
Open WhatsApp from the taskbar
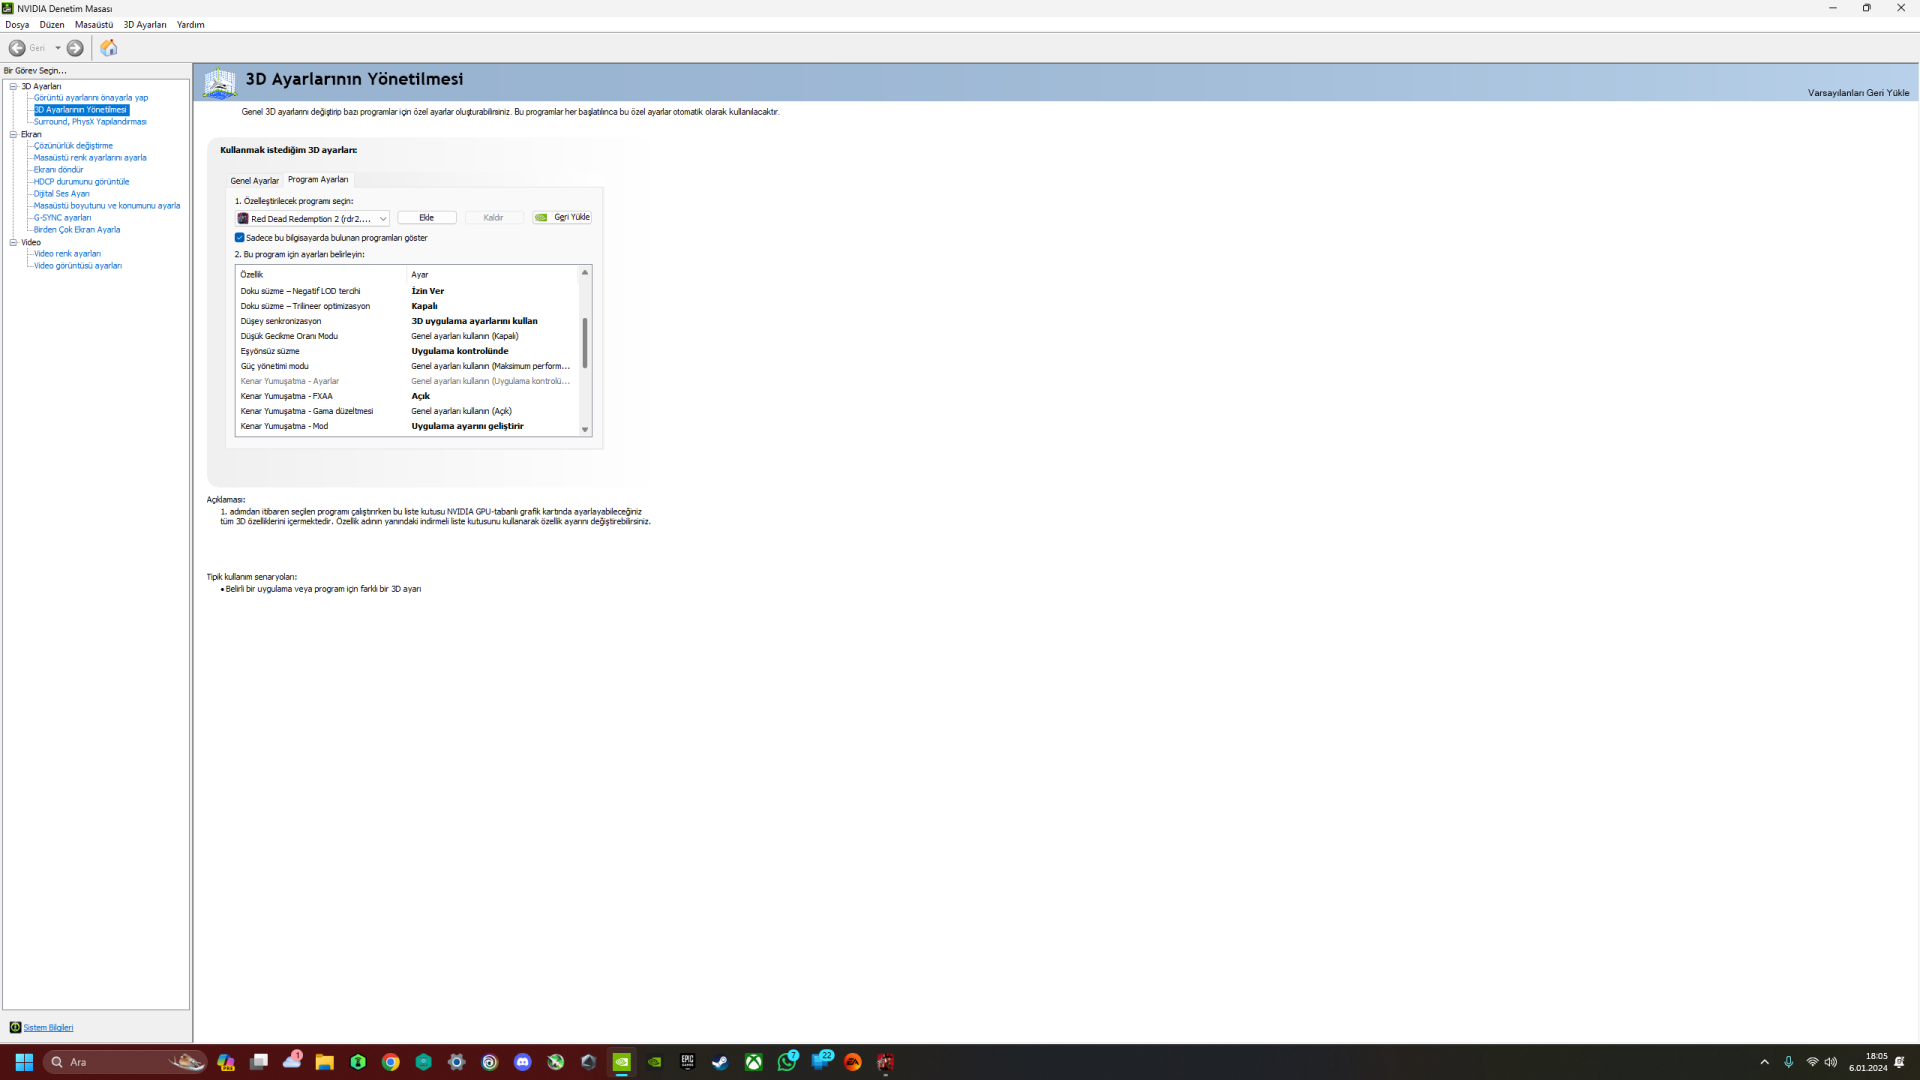pos(786,1062)
